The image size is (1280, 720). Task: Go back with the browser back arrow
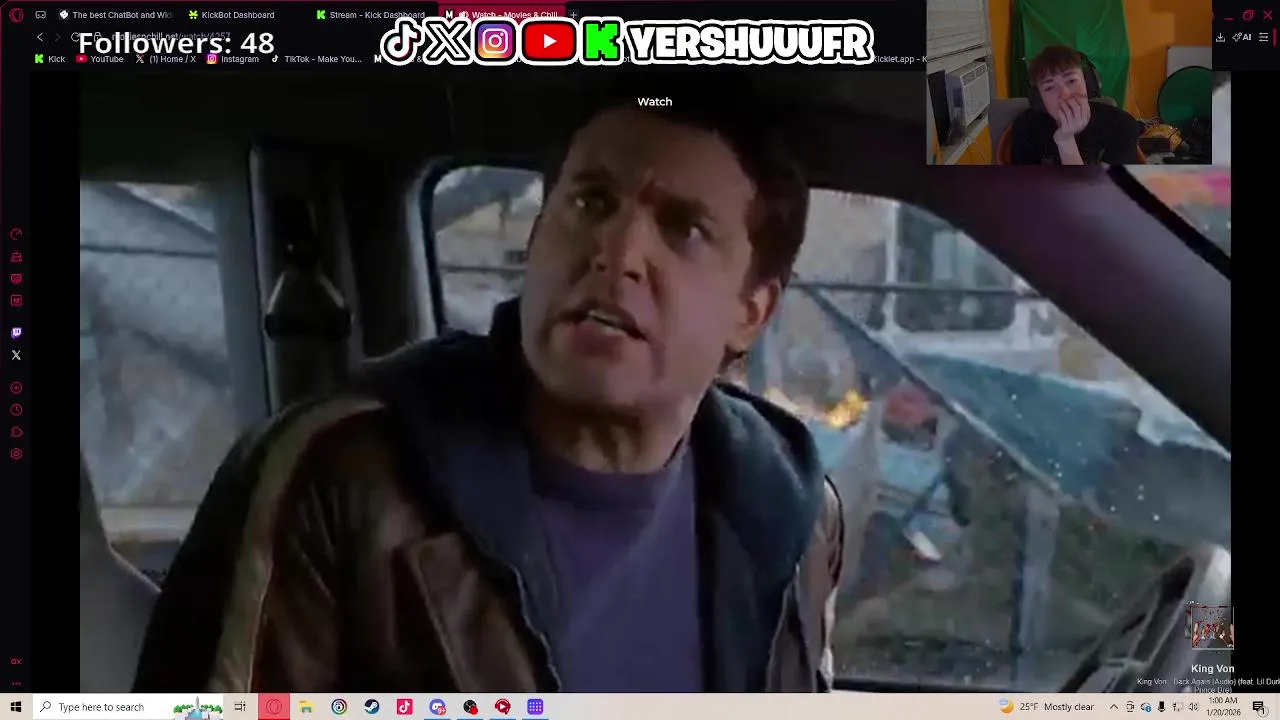pyautogui.click(x=40, y=37)
